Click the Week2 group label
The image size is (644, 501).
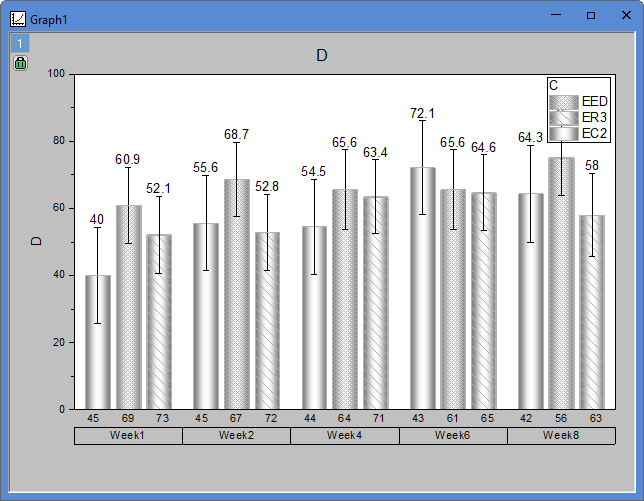click(x=237, y=435)
